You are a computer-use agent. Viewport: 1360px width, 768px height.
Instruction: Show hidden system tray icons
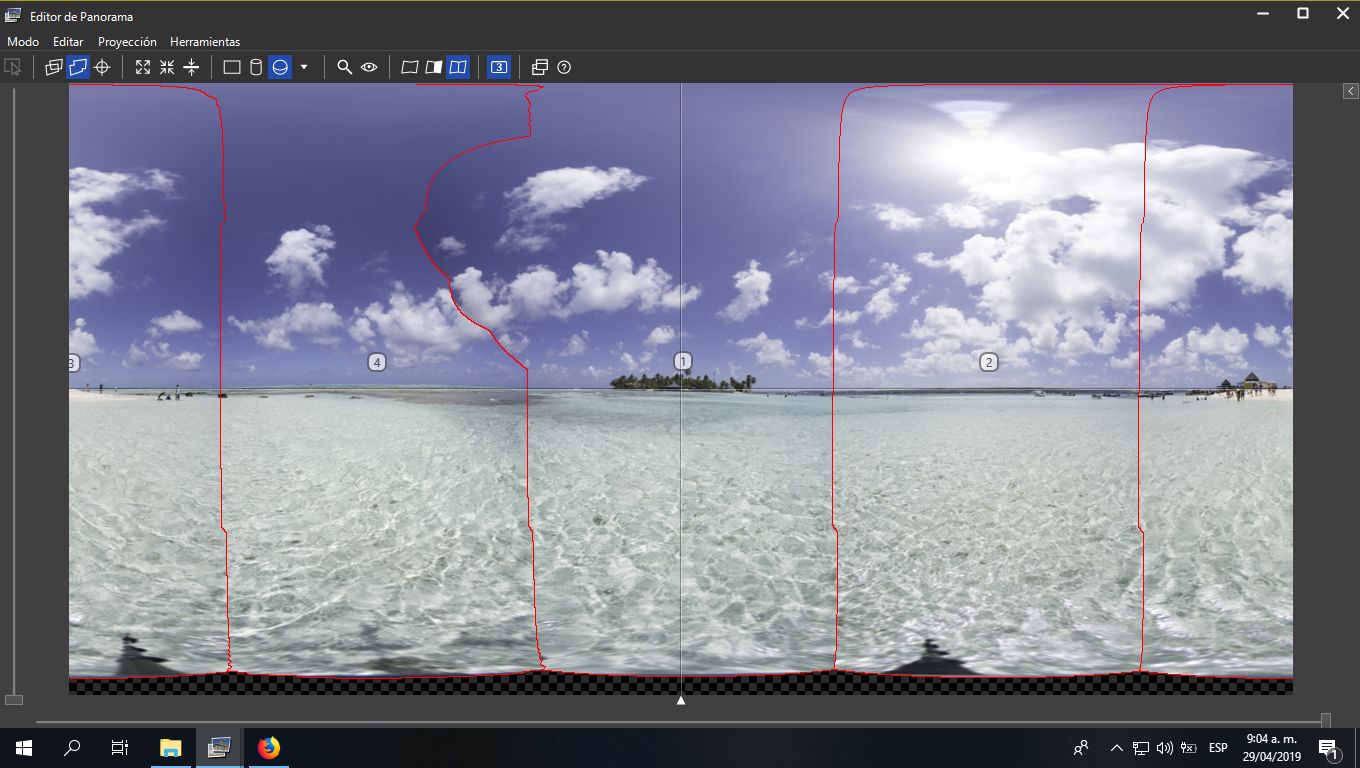click(1117, 748)
